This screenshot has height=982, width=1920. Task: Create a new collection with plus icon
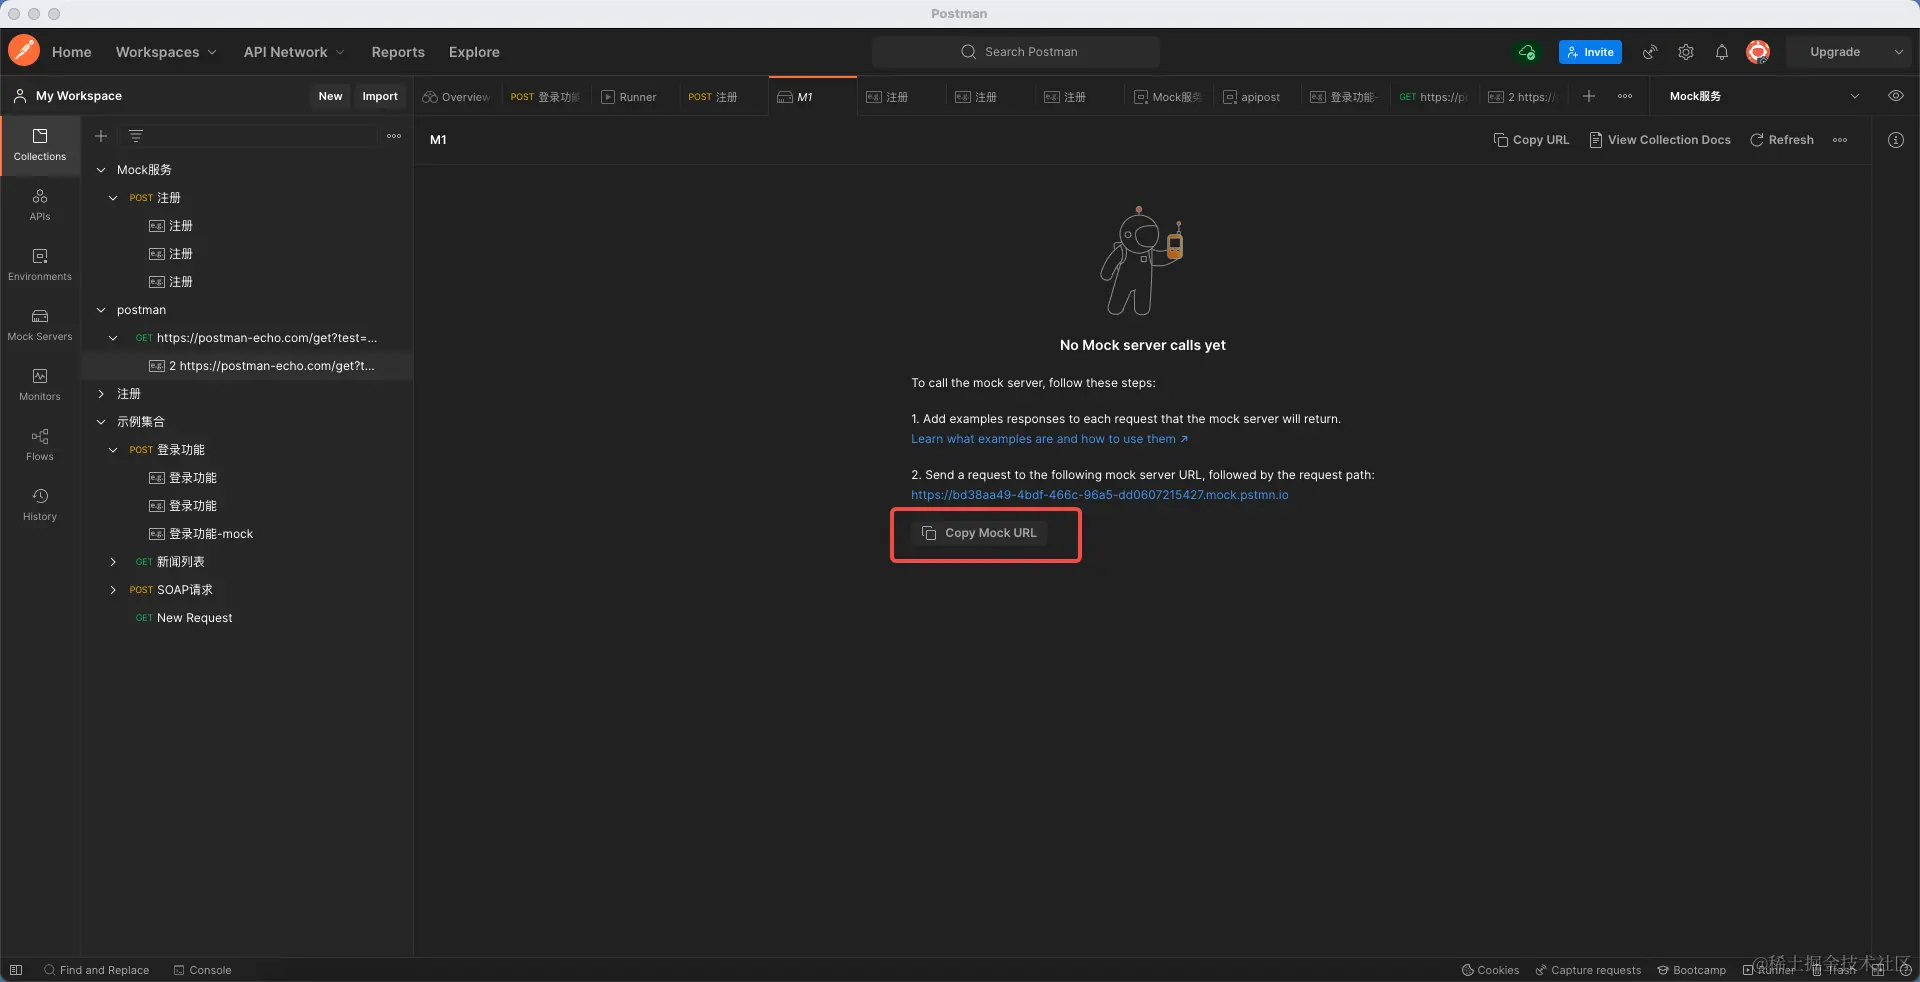101,136
